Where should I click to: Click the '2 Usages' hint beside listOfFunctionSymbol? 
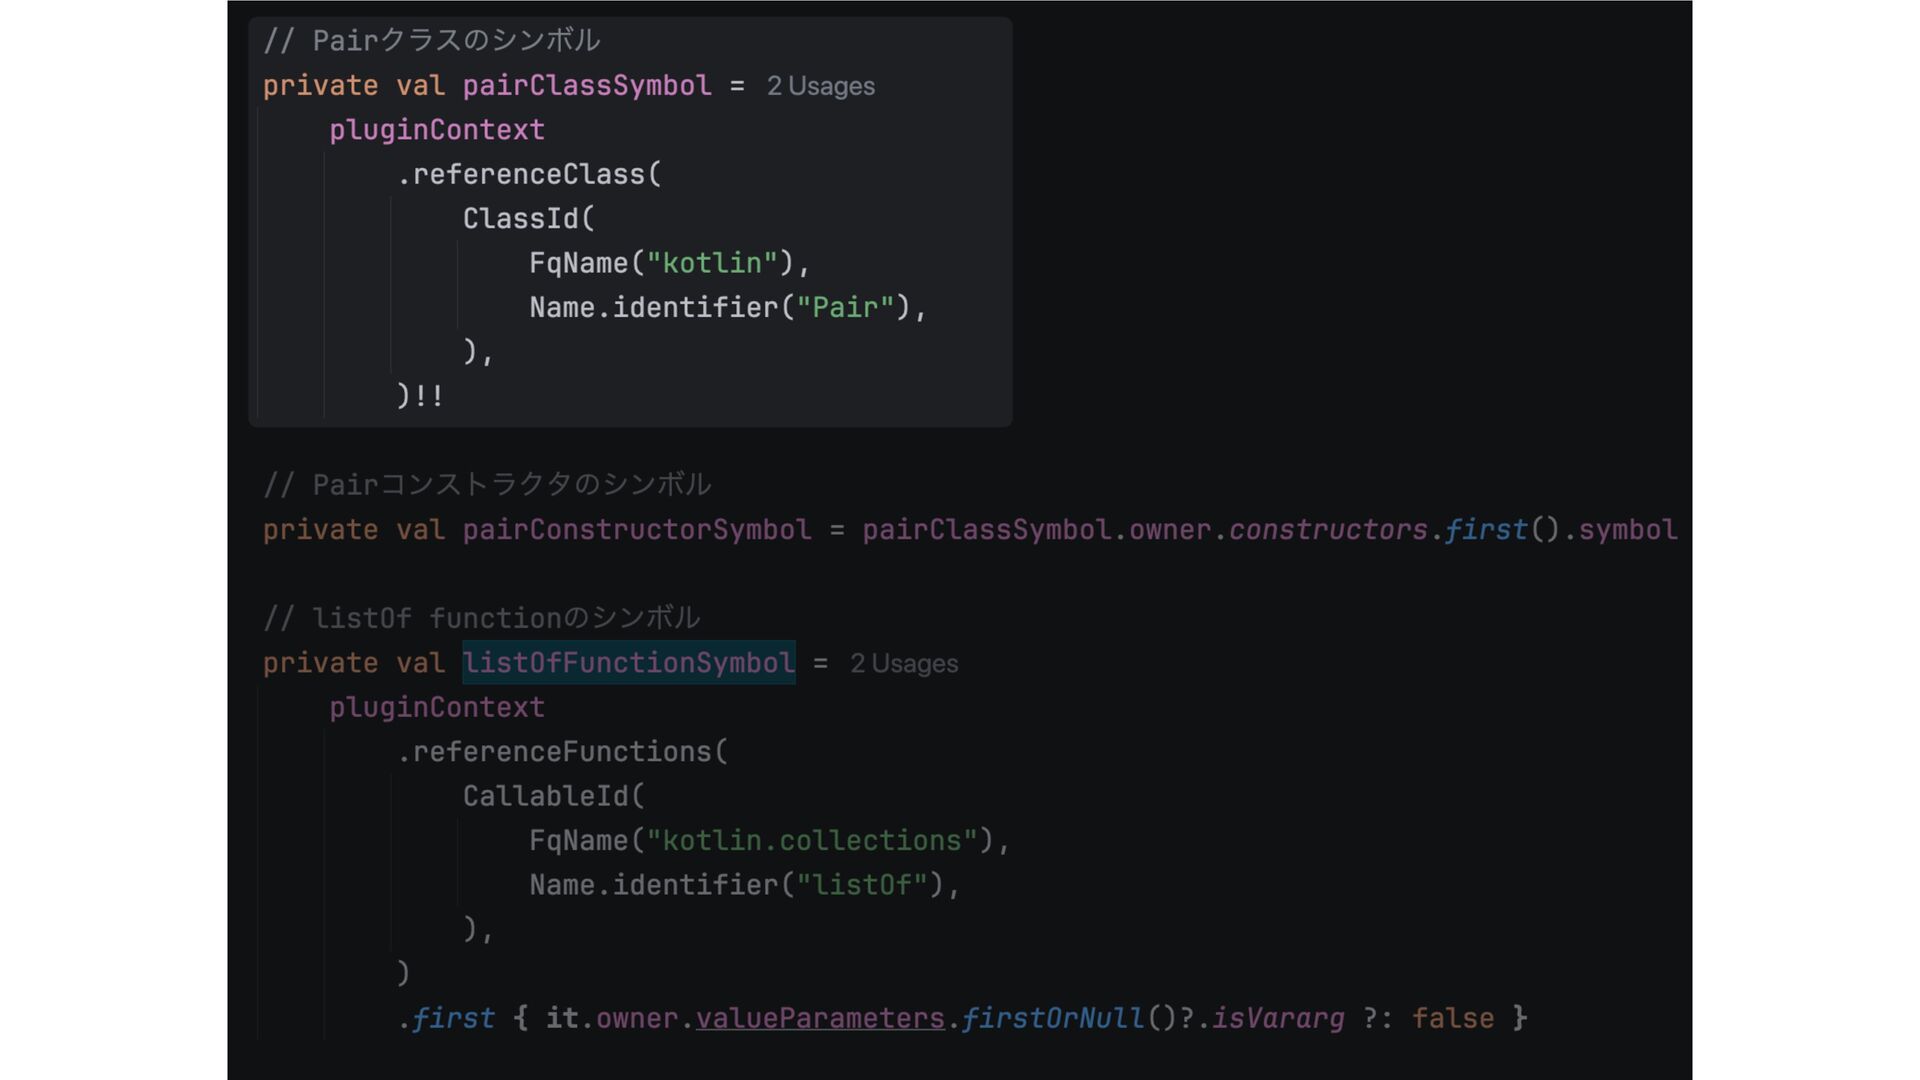point(903,664)
